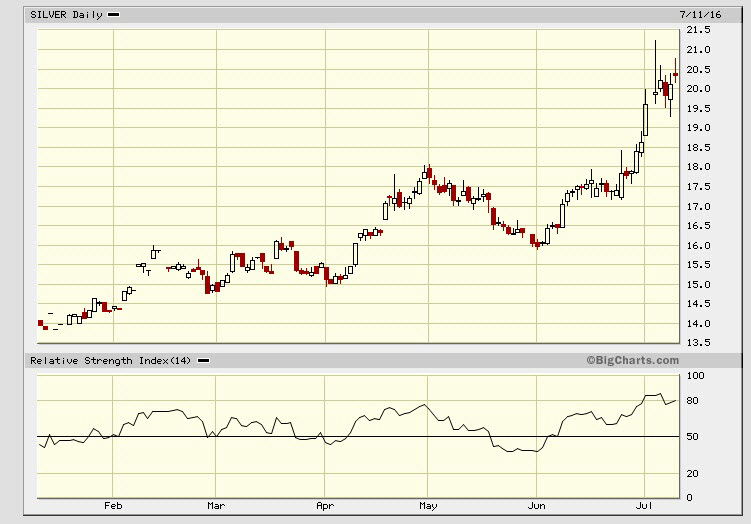This screenshot has width=751, height=524.
Task: Select the SILVER Daily chart title
Action: click(x=66, y=15)
